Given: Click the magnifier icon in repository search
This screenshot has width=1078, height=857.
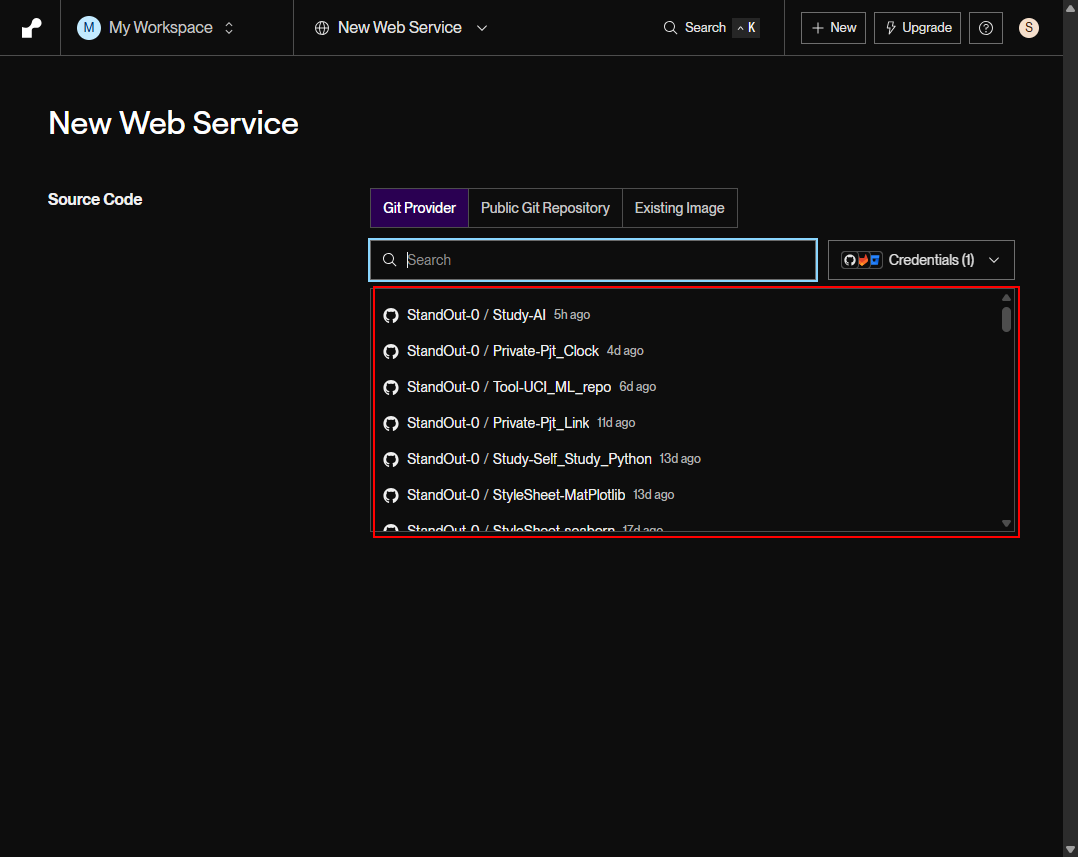Looking at the screenshot, I should coord(390,260).
